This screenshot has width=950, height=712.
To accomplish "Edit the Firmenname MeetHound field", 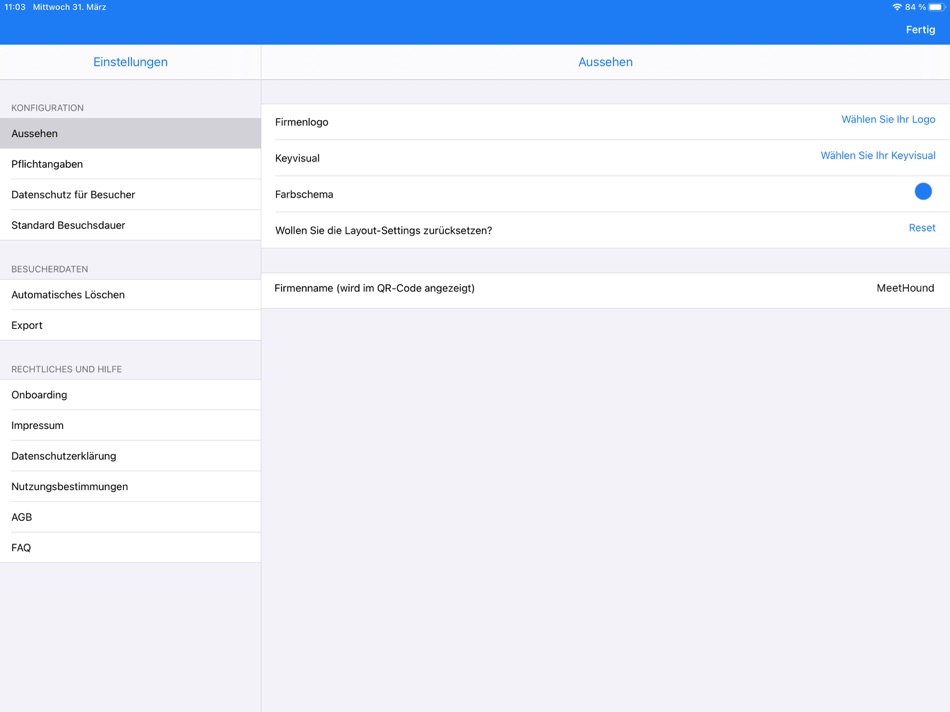I will click(x=905, y=287).
